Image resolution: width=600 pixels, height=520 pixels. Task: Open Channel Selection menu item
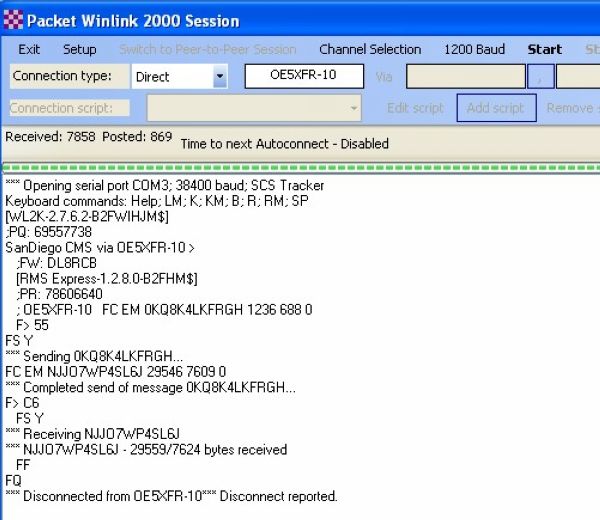(x=370, y=49)
